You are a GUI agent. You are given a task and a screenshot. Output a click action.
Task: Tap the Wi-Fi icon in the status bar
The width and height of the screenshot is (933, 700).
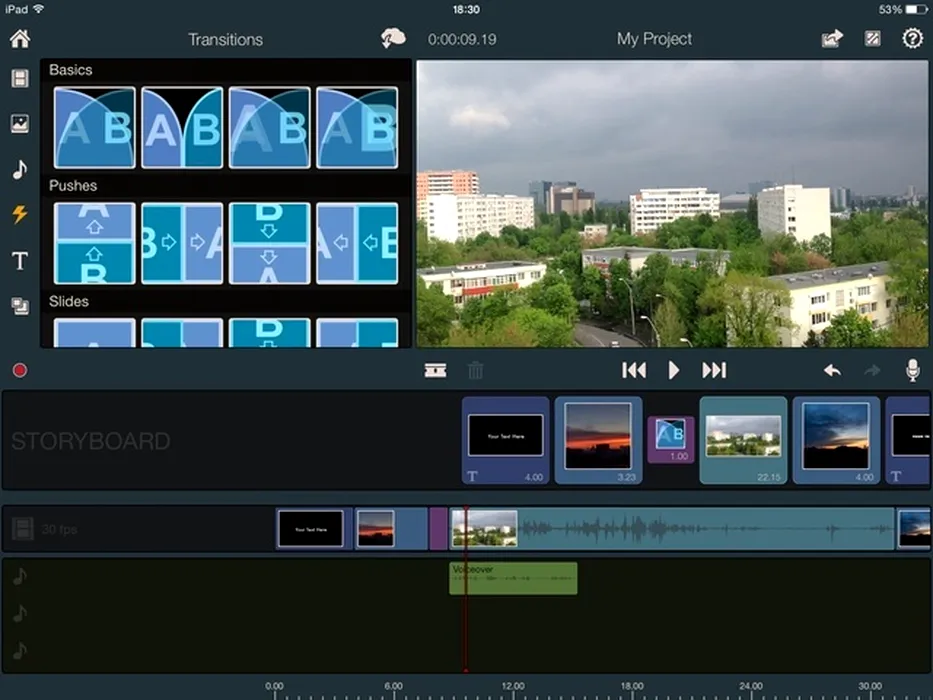(x=39, y=9)
